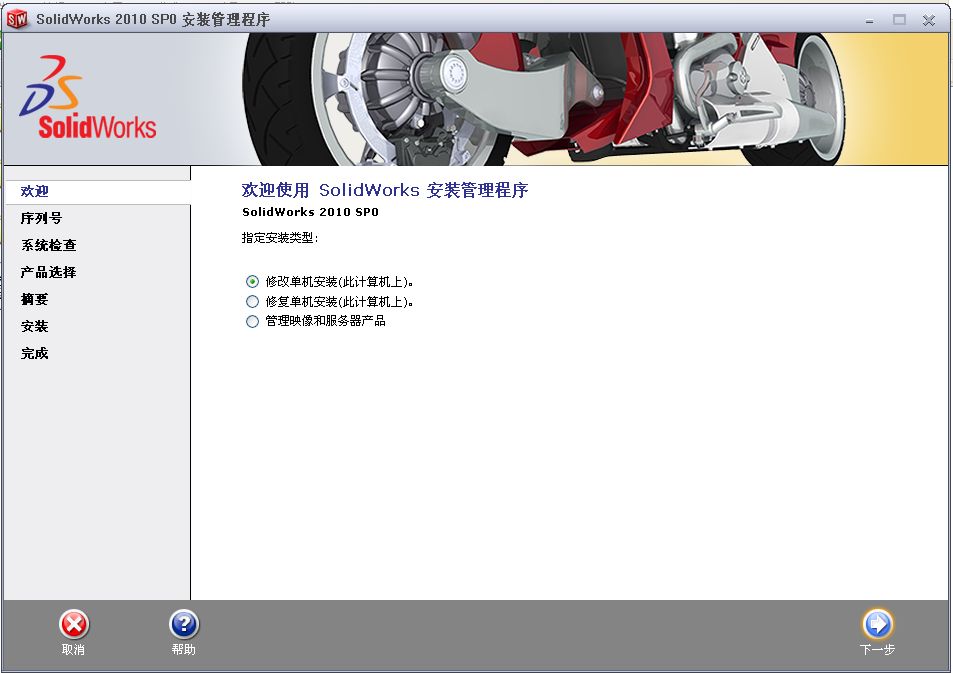
Task: Close the installation manager window
Action: (929, 20)
